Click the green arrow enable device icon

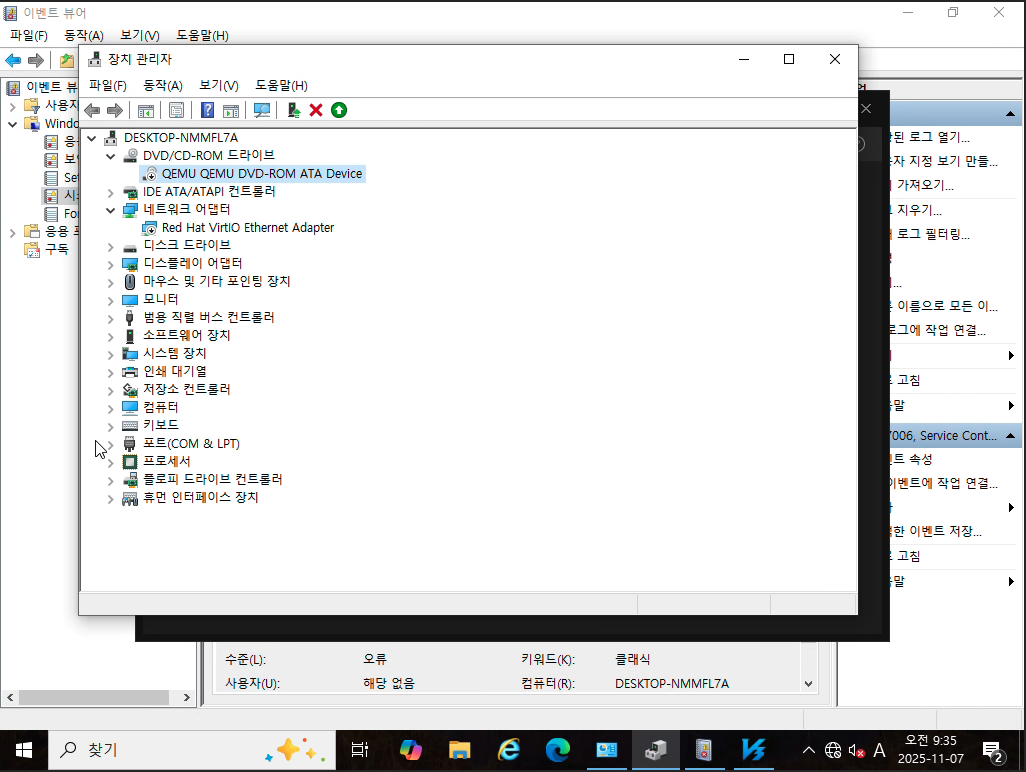click(x=339, y=110)
